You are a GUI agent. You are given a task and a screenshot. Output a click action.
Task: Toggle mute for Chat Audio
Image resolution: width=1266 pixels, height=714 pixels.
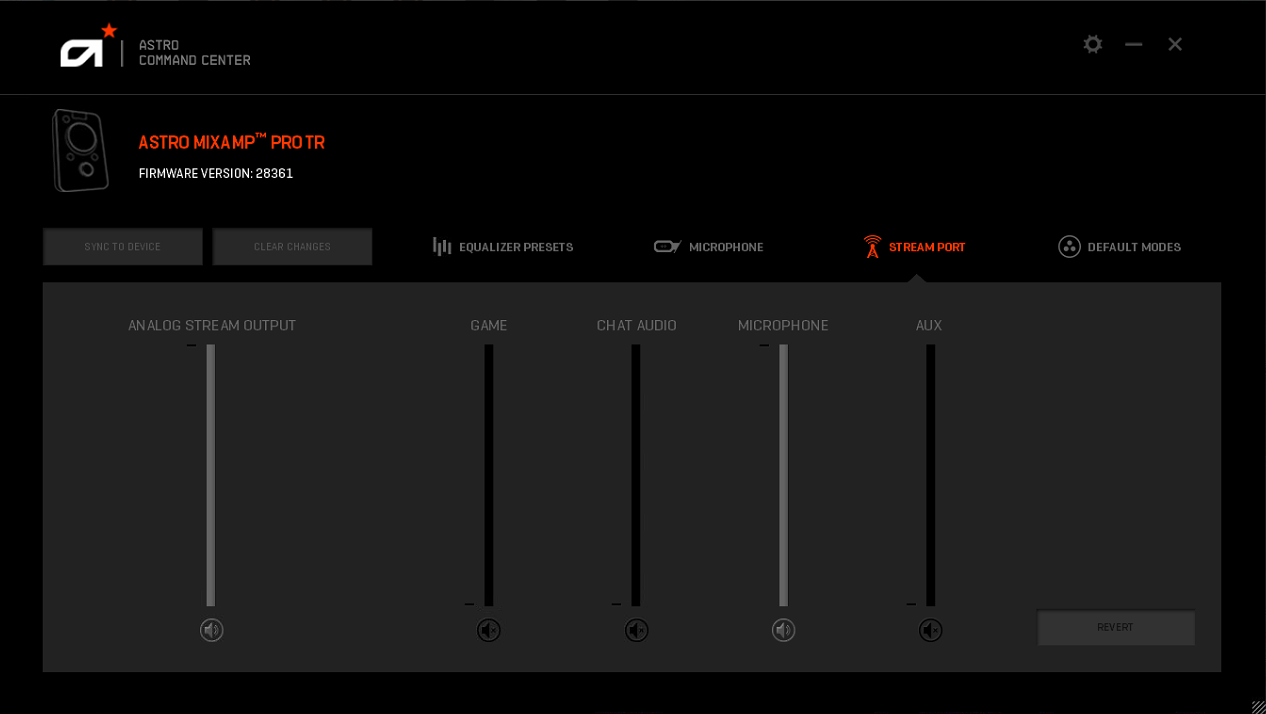tap(637, 630)
